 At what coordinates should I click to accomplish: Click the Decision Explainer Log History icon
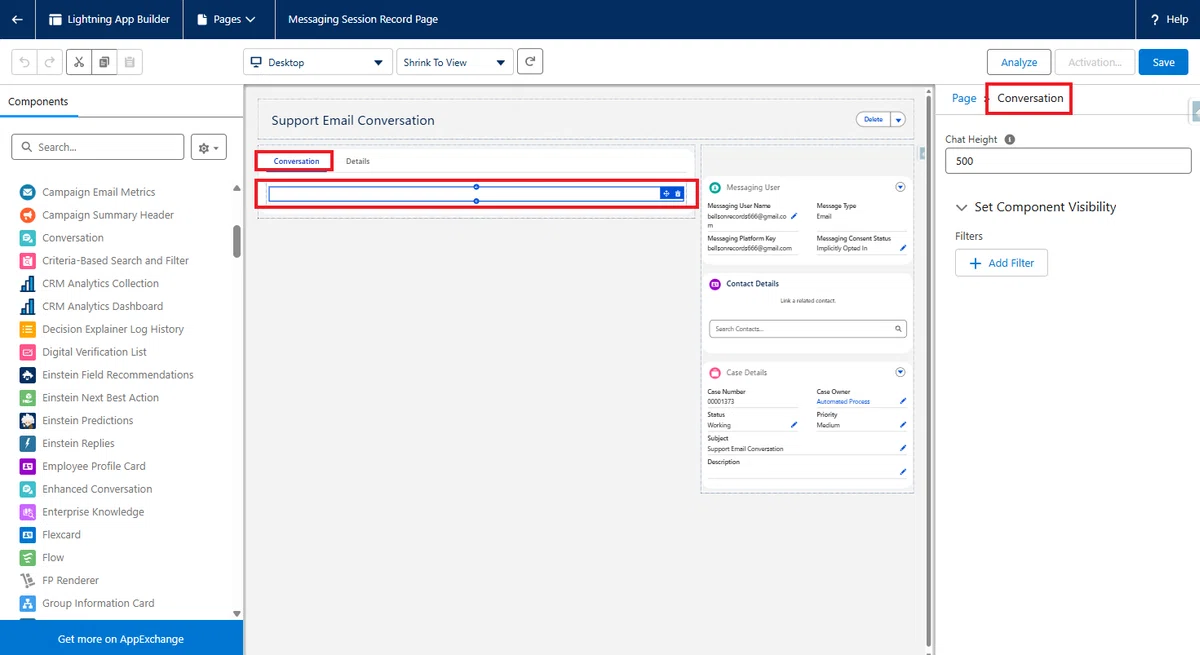click(x=27, y=329)
